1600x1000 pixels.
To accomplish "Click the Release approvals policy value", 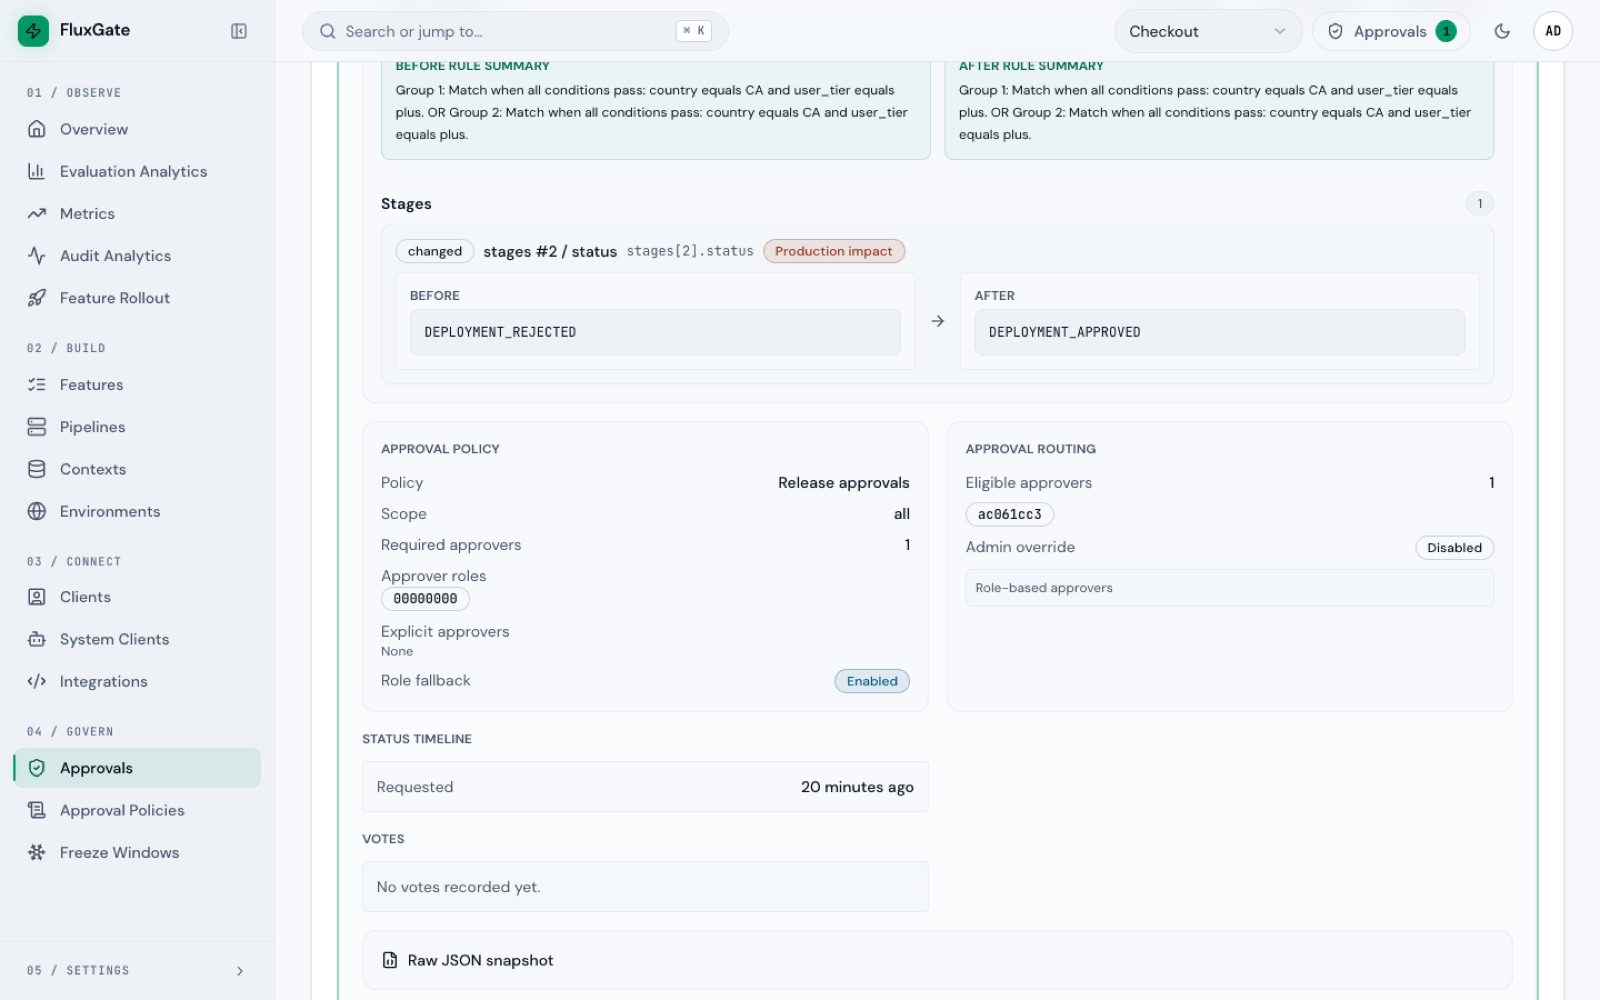I will (844, 483).
